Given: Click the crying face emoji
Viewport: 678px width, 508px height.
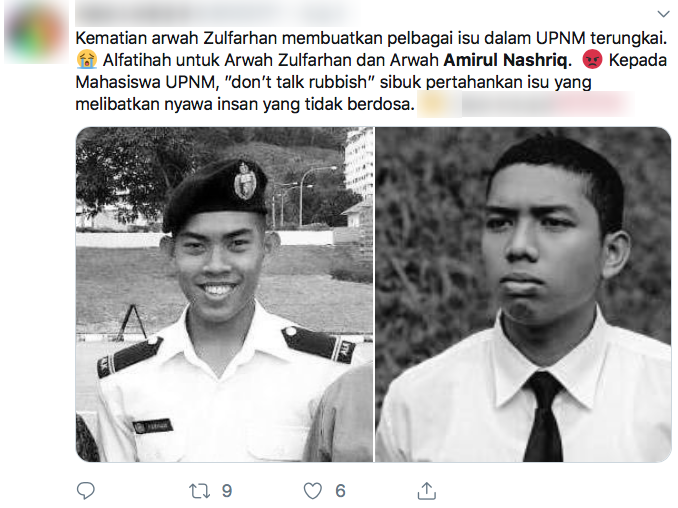Looking at the screenshot, I should (x=86, y=60).
